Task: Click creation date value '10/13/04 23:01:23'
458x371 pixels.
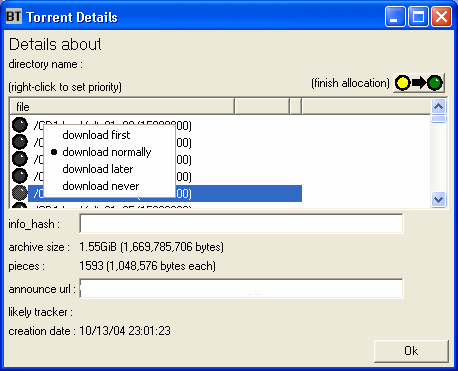Action: 125,331
